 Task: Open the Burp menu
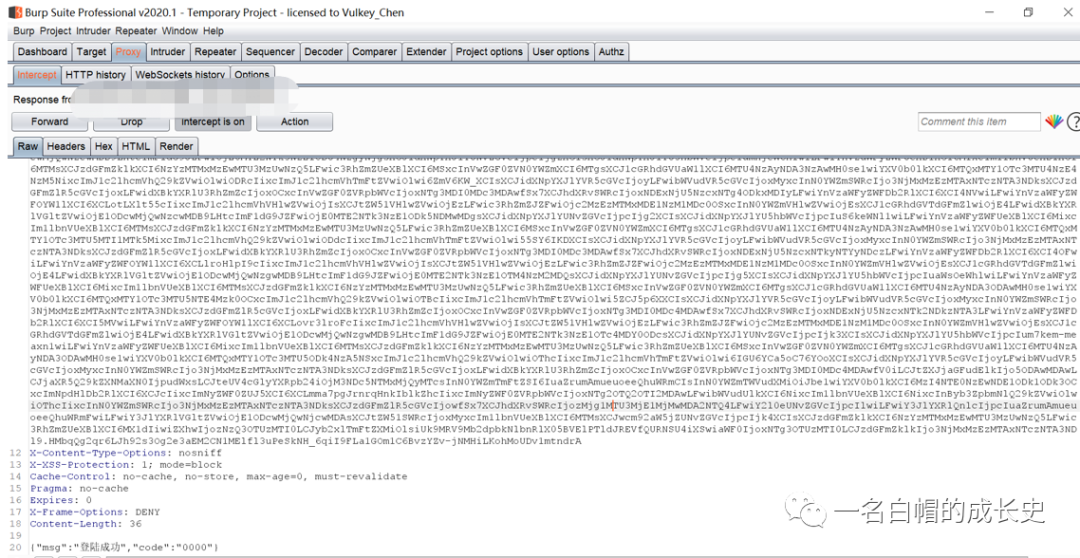click(x=23, y=31)
